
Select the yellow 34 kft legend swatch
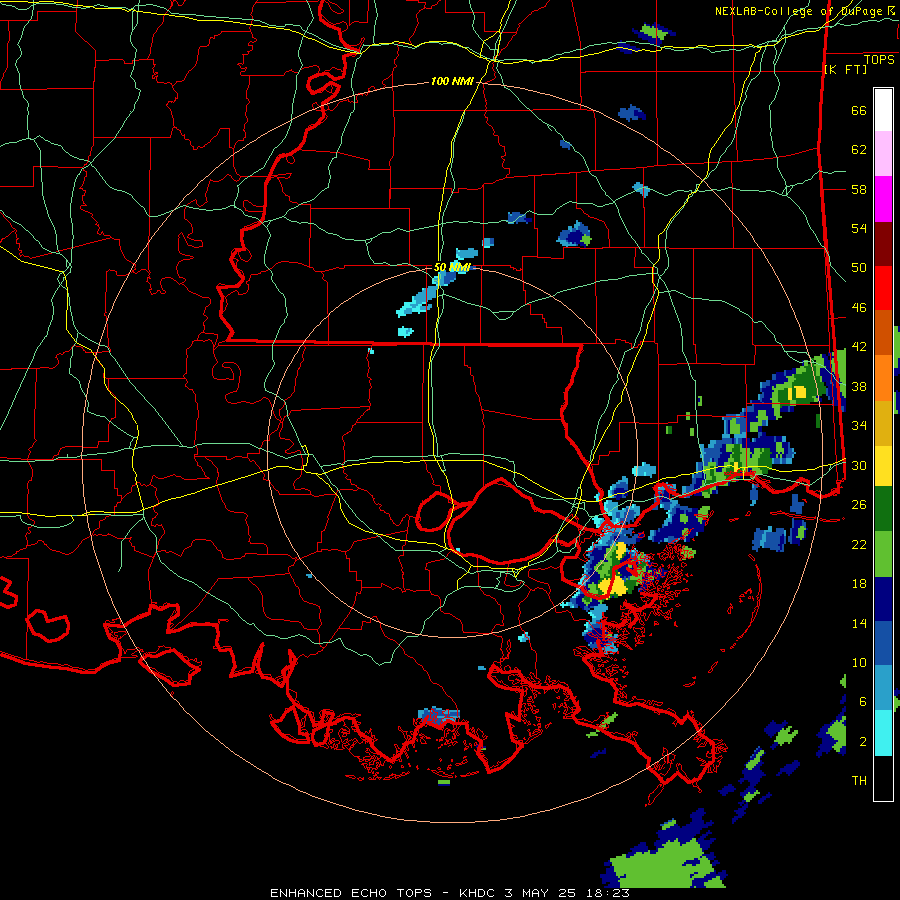(x=883, y=466)
